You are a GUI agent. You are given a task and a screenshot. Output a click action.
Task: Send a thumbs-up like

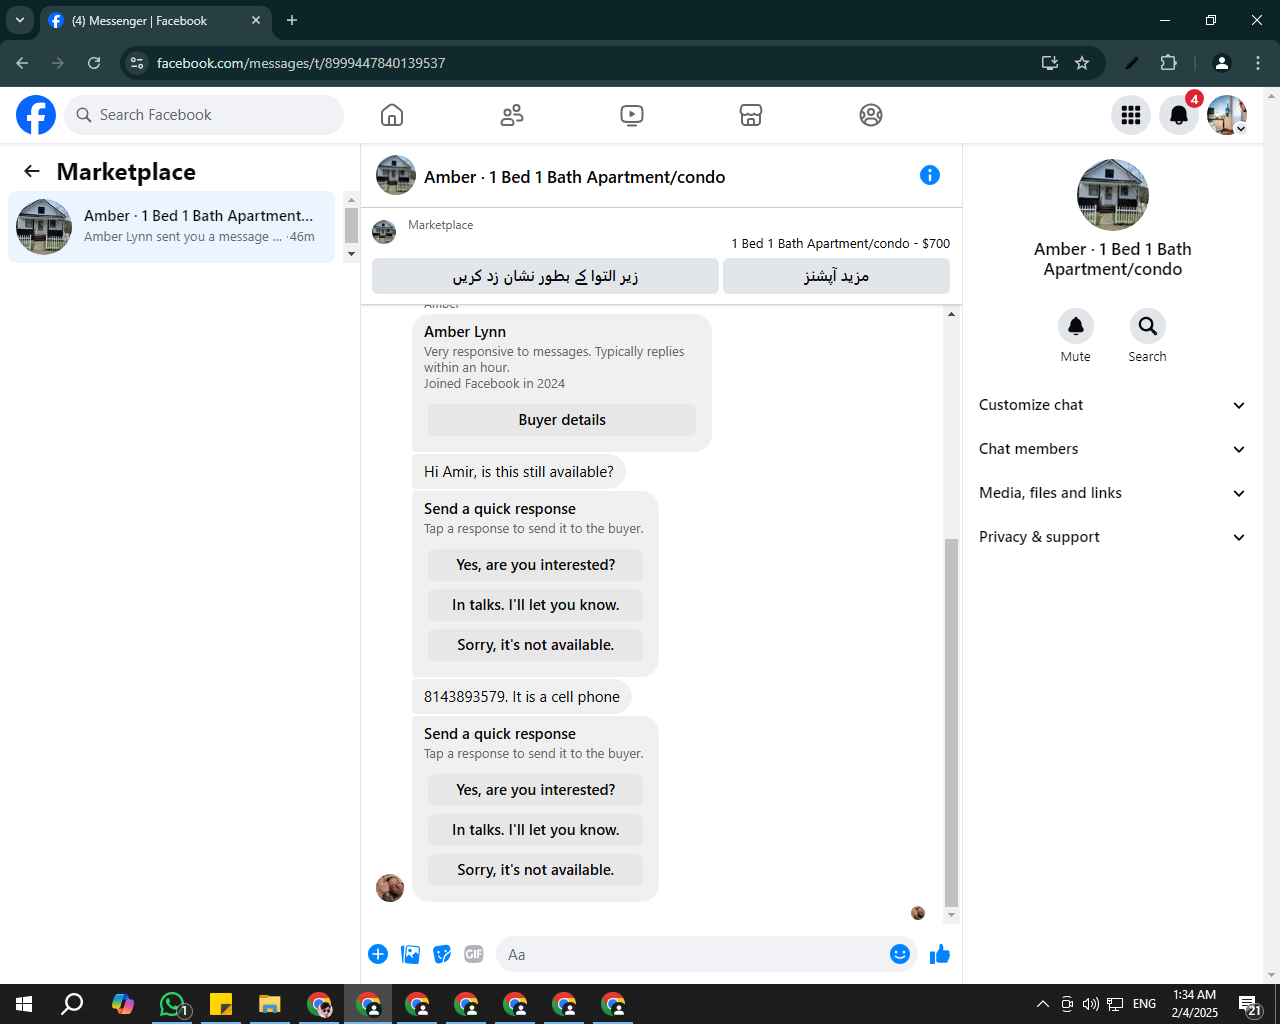940,954
